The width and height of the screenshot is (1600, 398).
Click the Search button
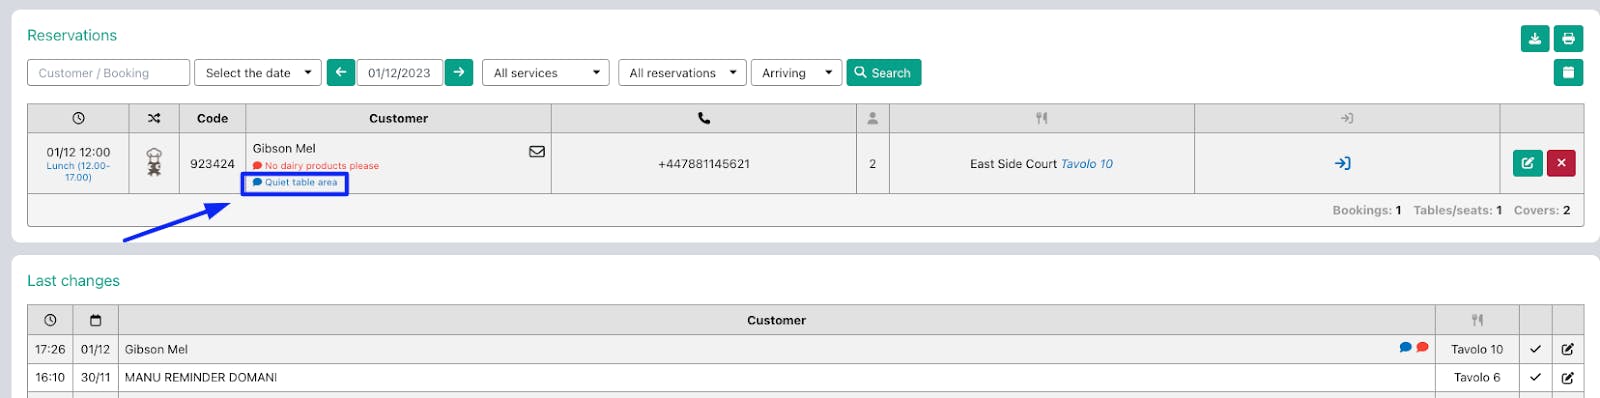(883, 73)
